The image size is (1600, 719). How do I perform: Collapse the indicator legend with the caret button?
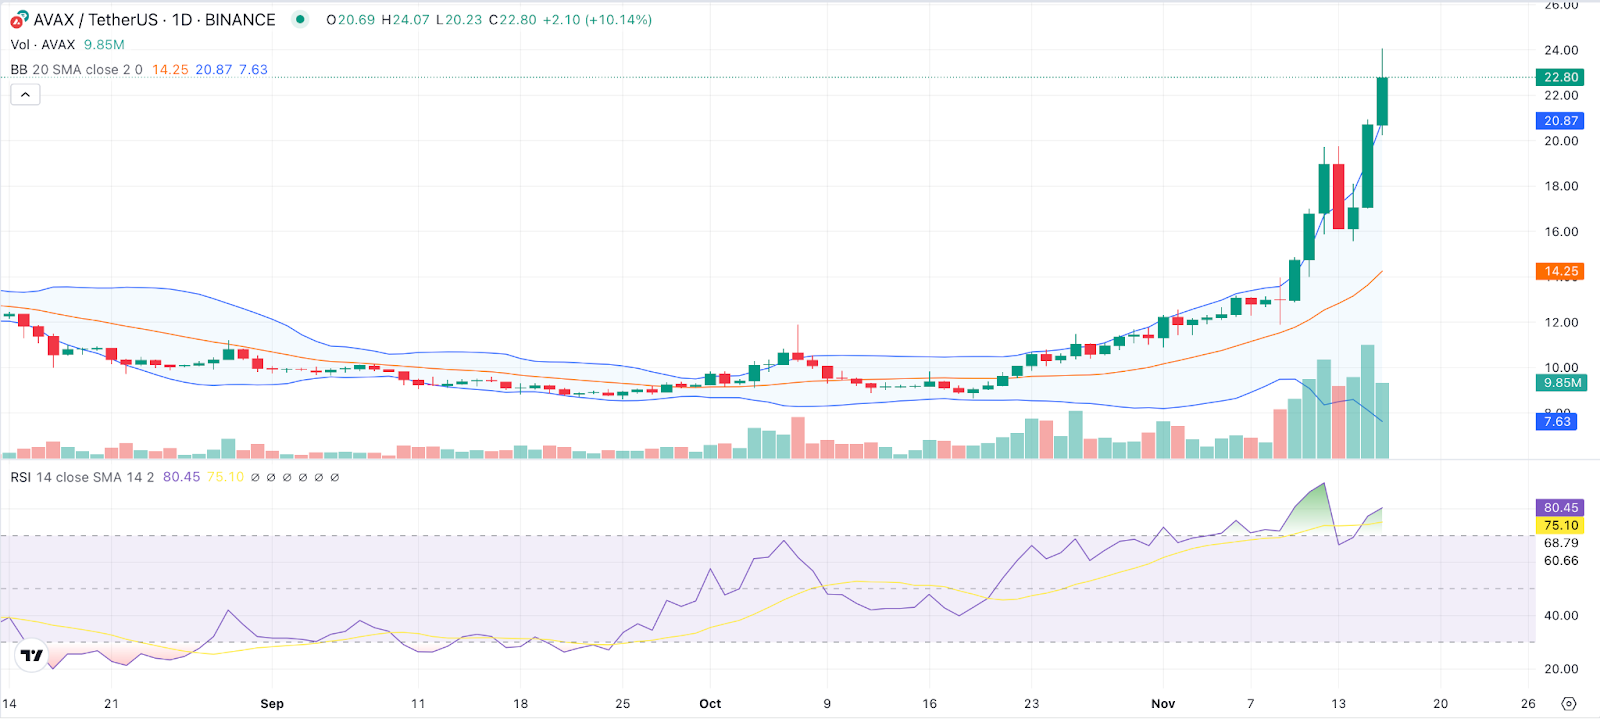click(25, 94)
